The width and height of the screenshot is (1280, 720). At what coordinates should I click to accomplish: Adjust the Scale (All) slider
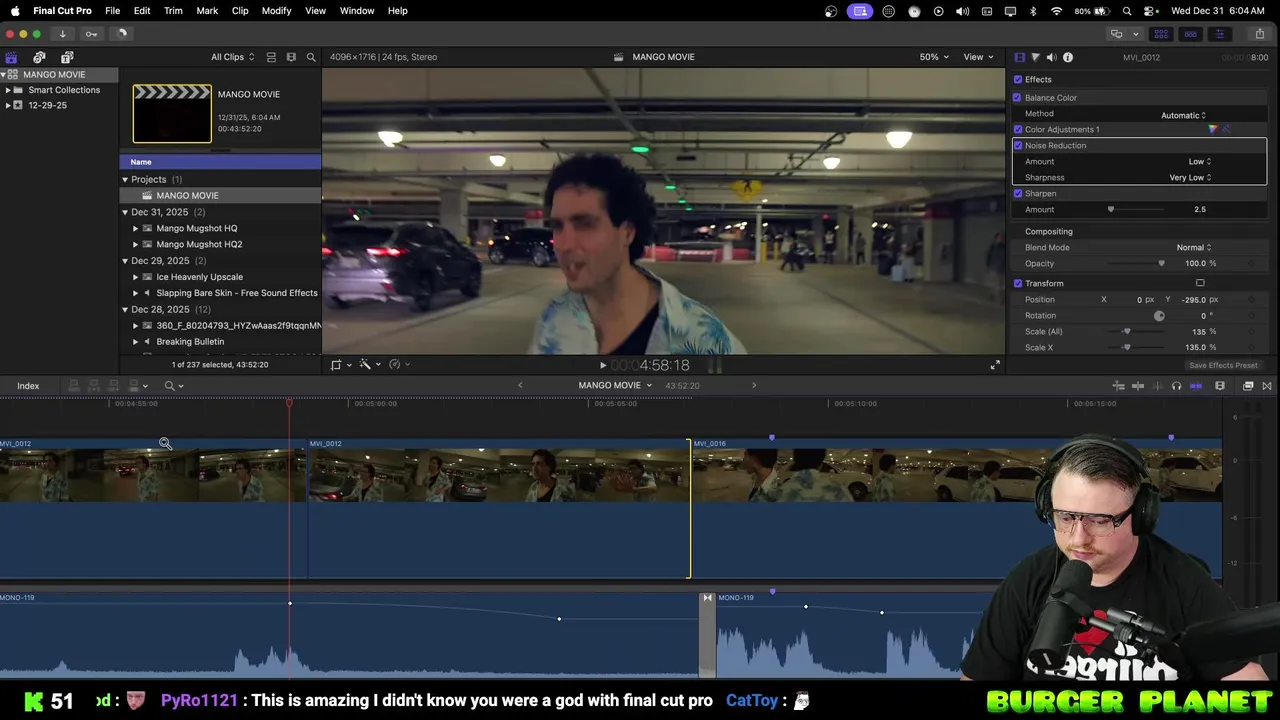1127,332
